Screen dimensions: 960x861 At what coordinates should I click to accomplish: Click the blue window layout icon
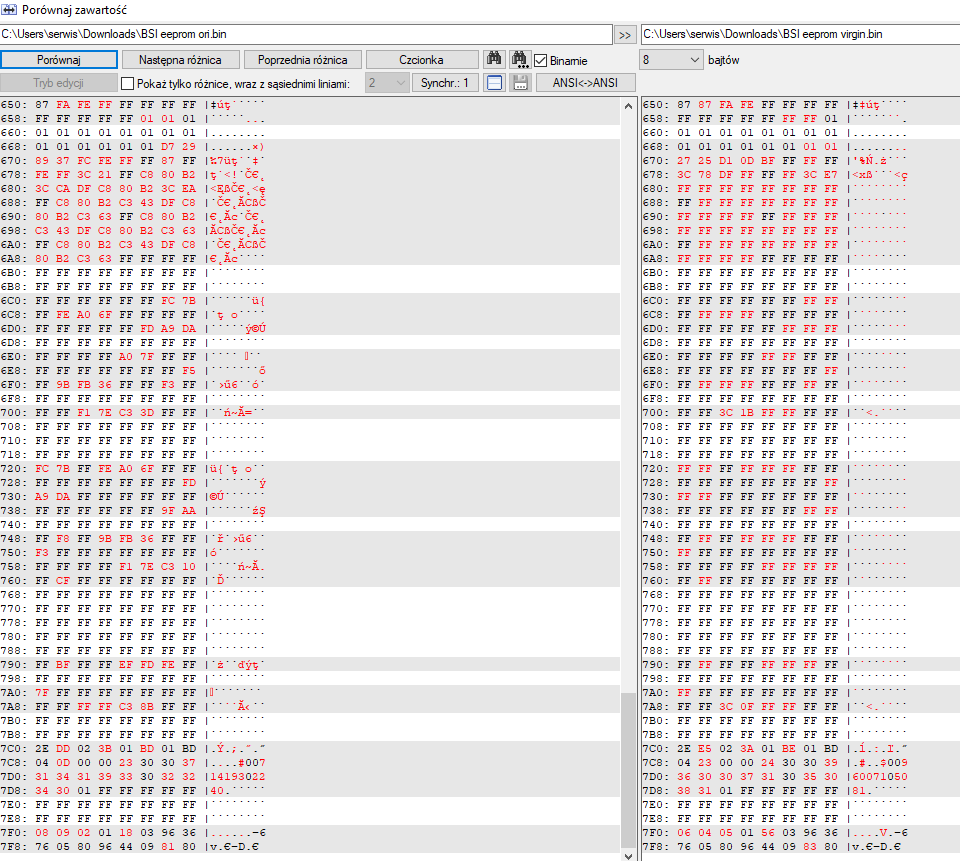click(x=494, y=83)
